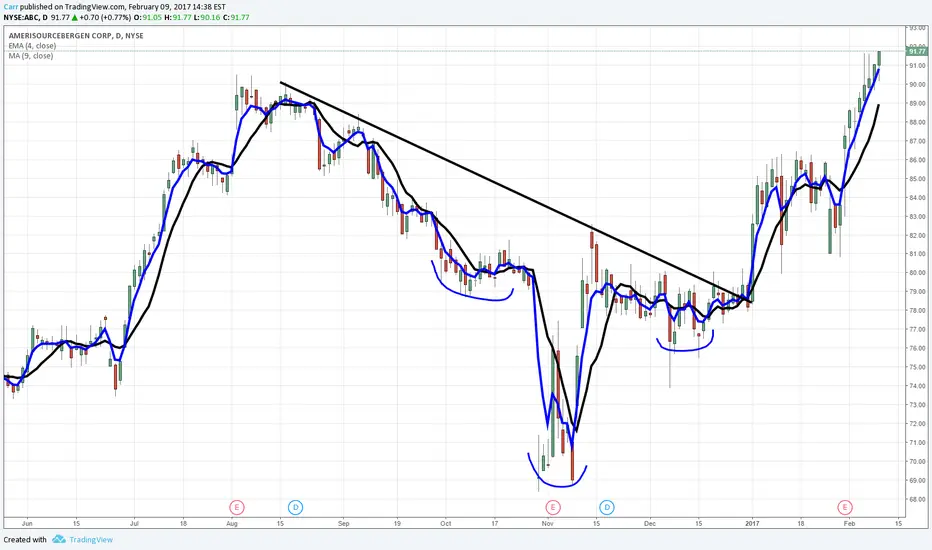Viewport: 932px width, 550px height.
Task: Click the earnings E marker below November
Action: click(x=553, y=507)
